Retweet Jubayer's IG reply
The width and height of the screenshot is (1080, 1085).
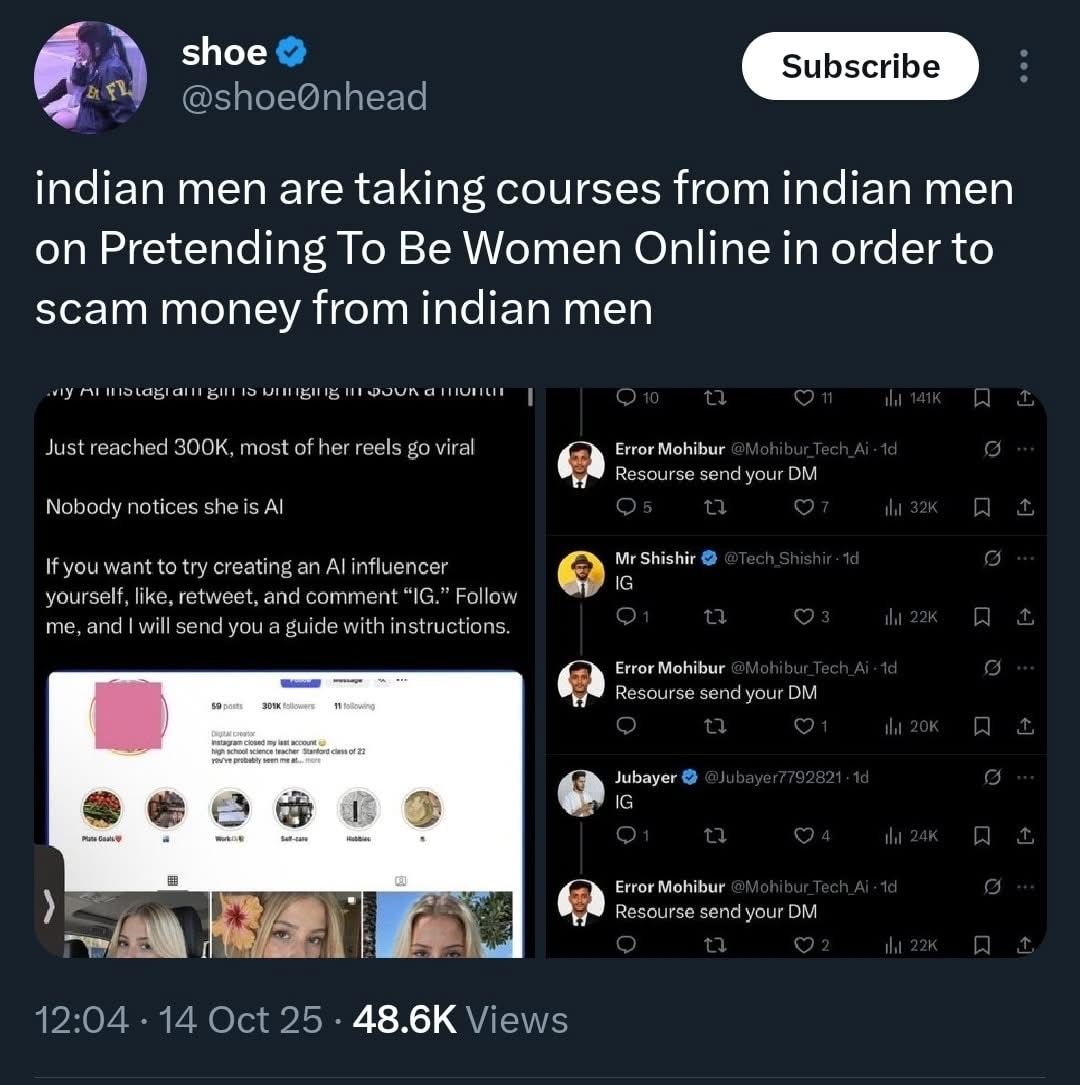pos(715,836)
